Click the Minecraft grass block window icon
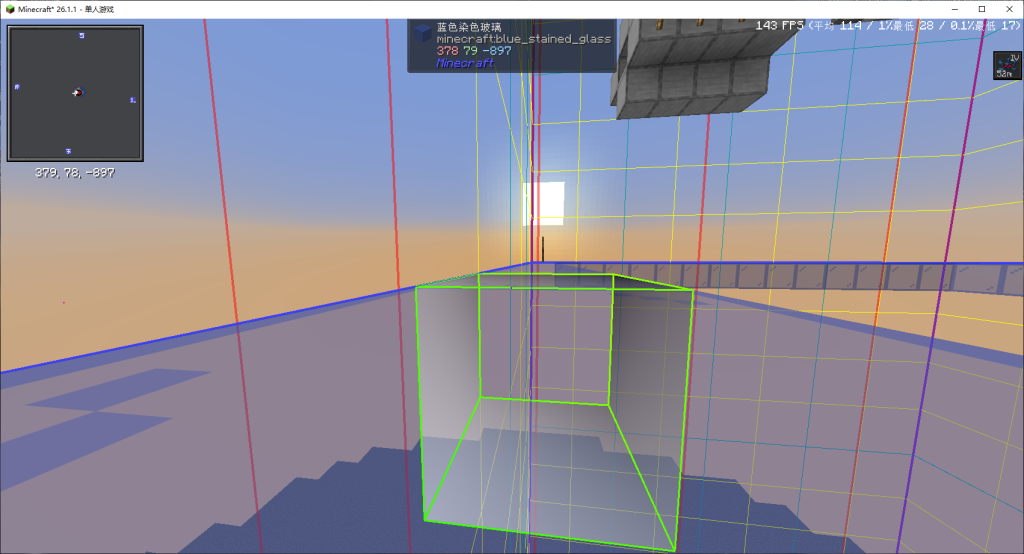The width and height of the screenshot is (1024, 554). tap(10, 9)
